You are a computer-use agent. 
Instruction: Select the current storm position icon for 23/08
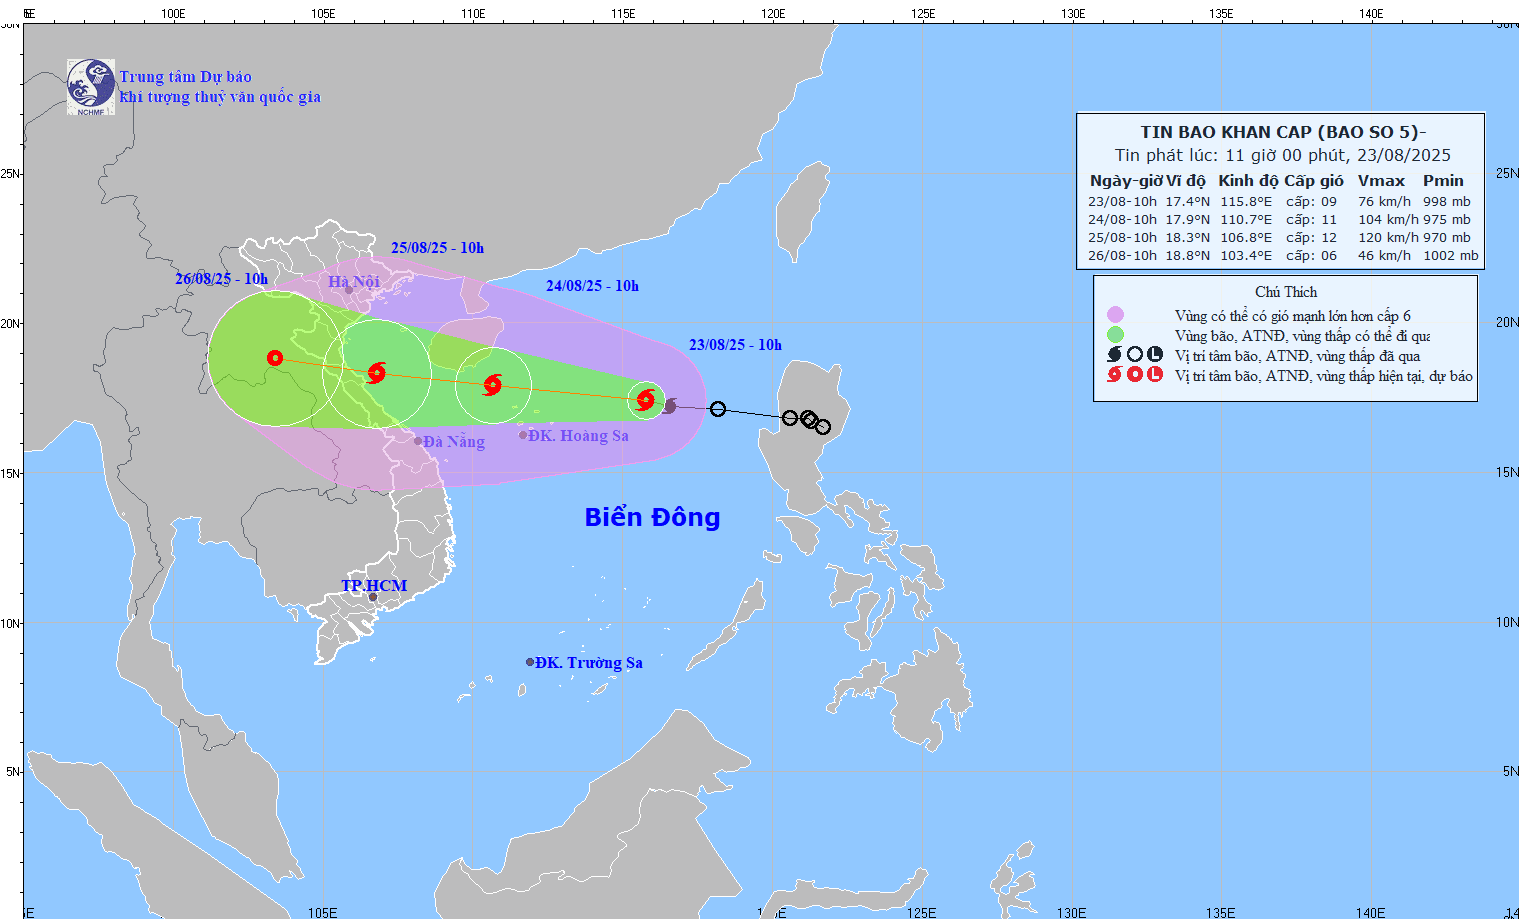[646, 400]
